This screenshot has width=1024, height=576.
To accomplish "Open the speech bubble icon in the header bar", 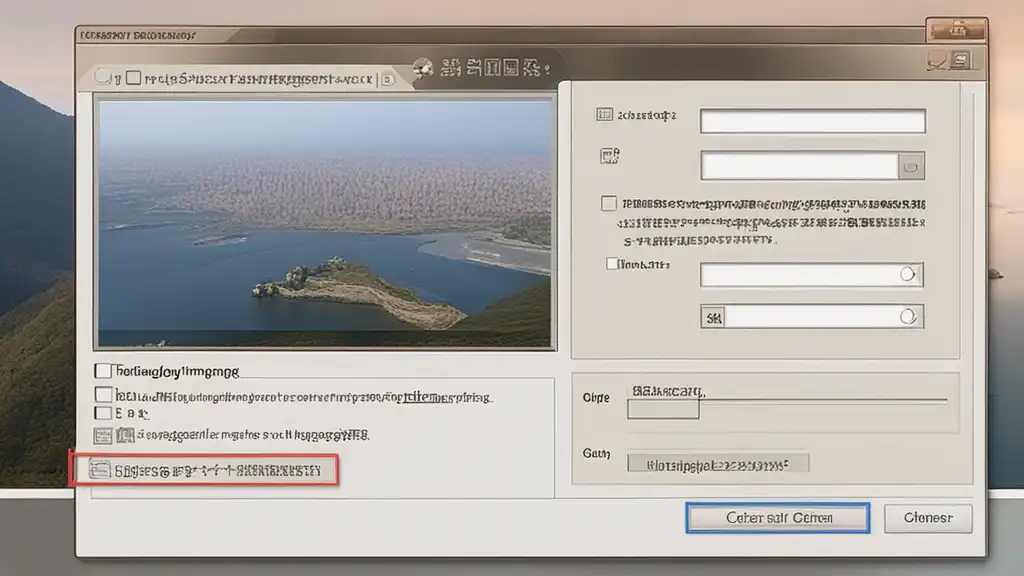I will [937, 61].
